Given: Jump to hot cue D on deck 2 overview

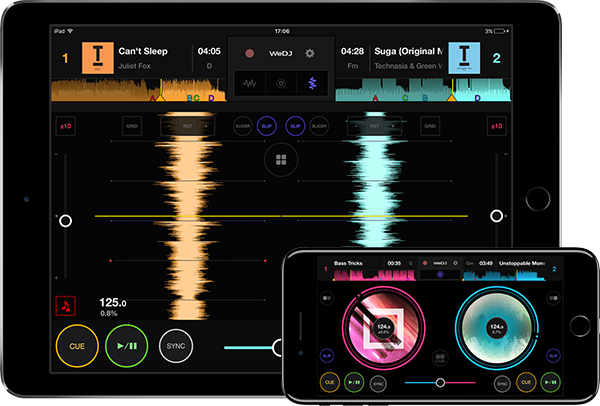Looking at the screenshot, I should click(x=478, y=98).
